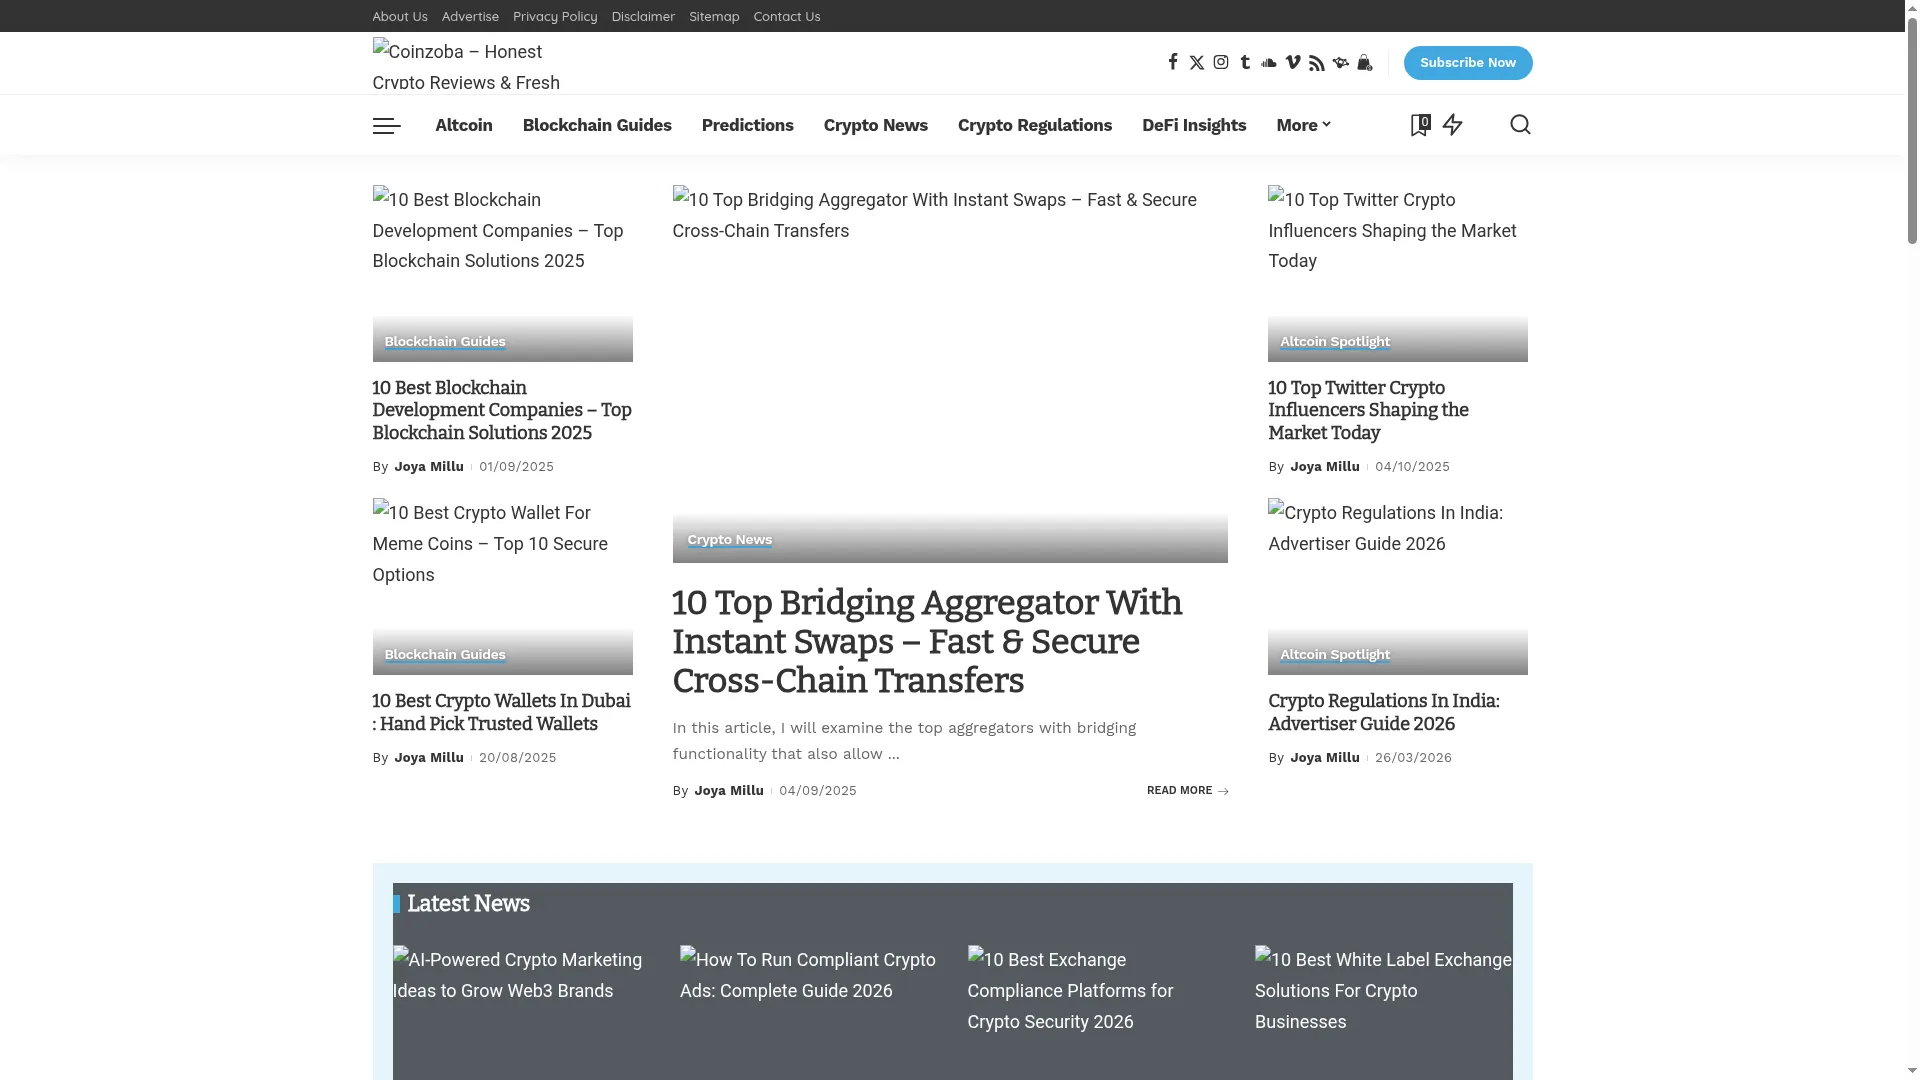
Task: Open the SoundCloud icon link
Action: (1269, 63)
